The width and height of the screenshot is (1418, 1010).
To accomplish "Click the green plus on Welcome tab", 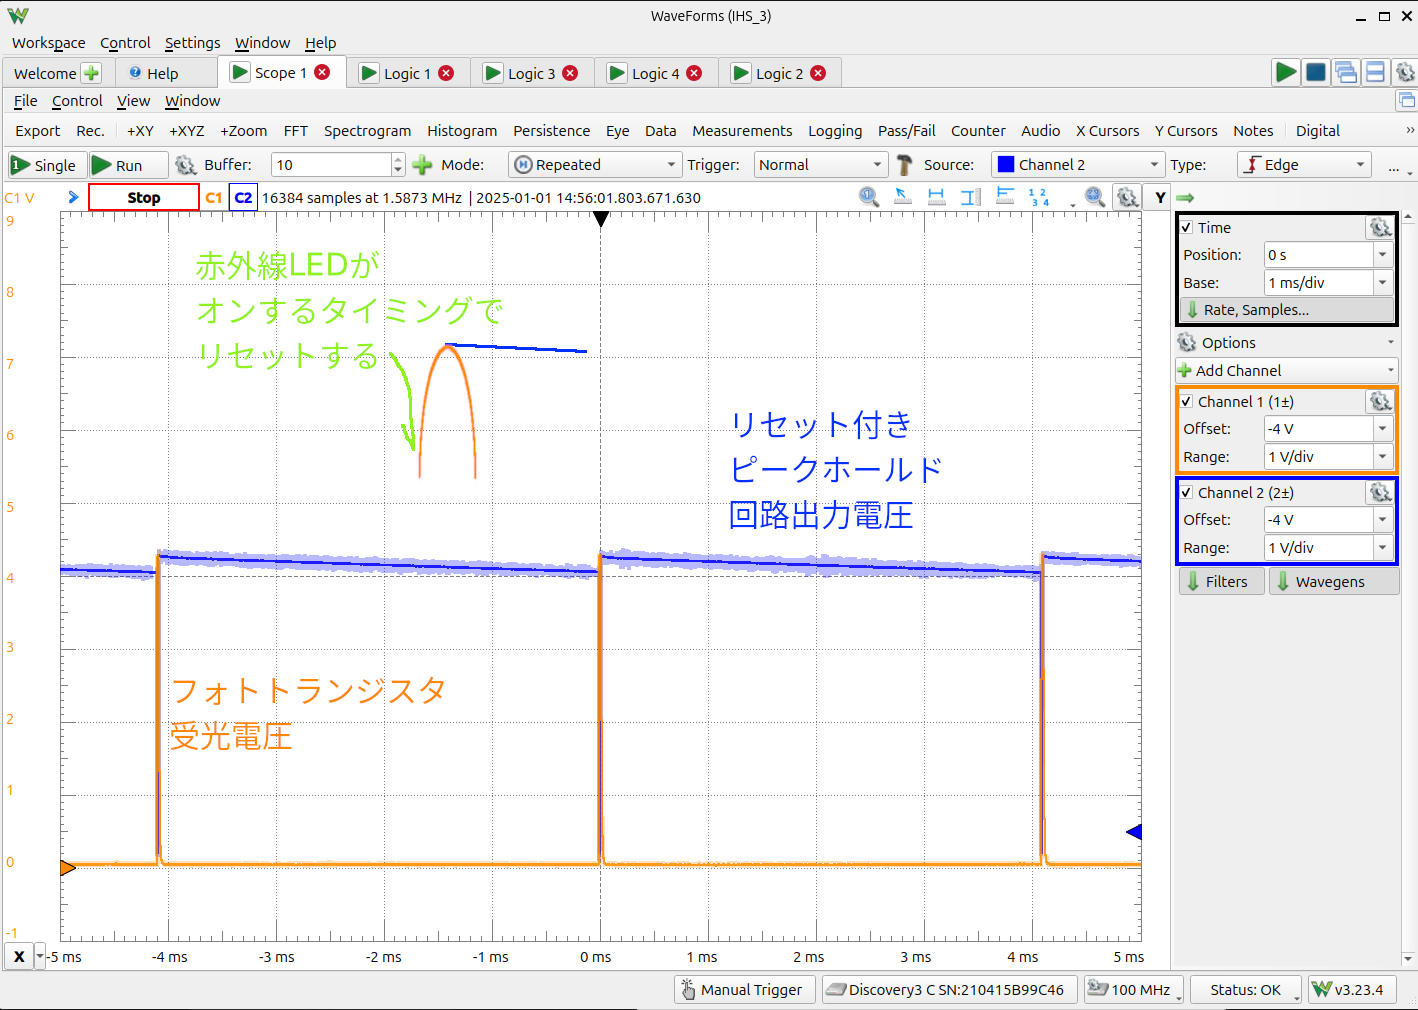I will coord(91,73).
